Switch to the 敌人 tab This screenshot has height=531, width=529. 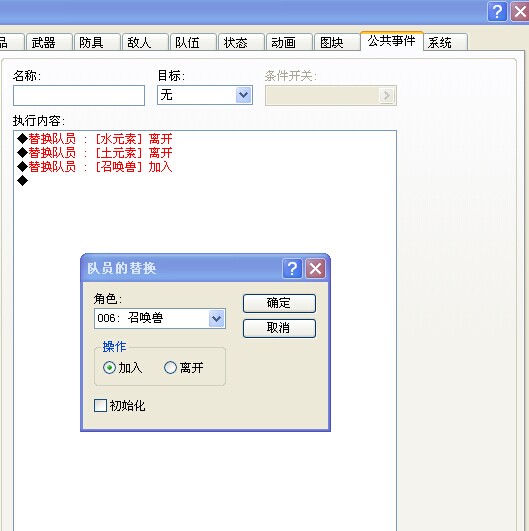tap(145, 42)
